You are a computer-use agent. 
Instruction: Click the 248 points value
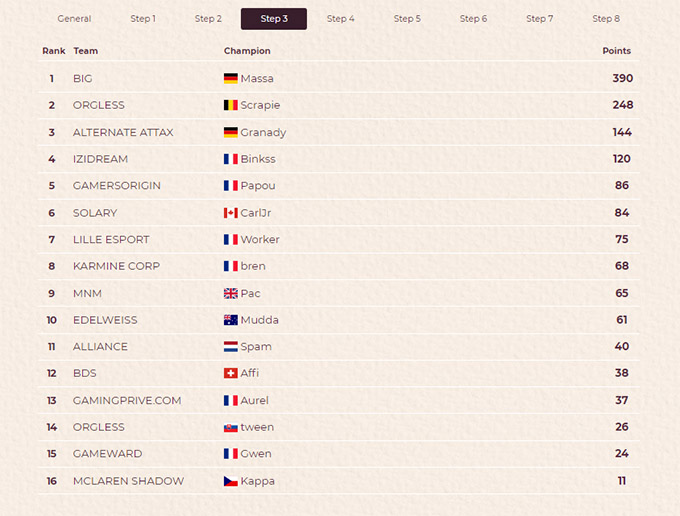pos(623,105)
